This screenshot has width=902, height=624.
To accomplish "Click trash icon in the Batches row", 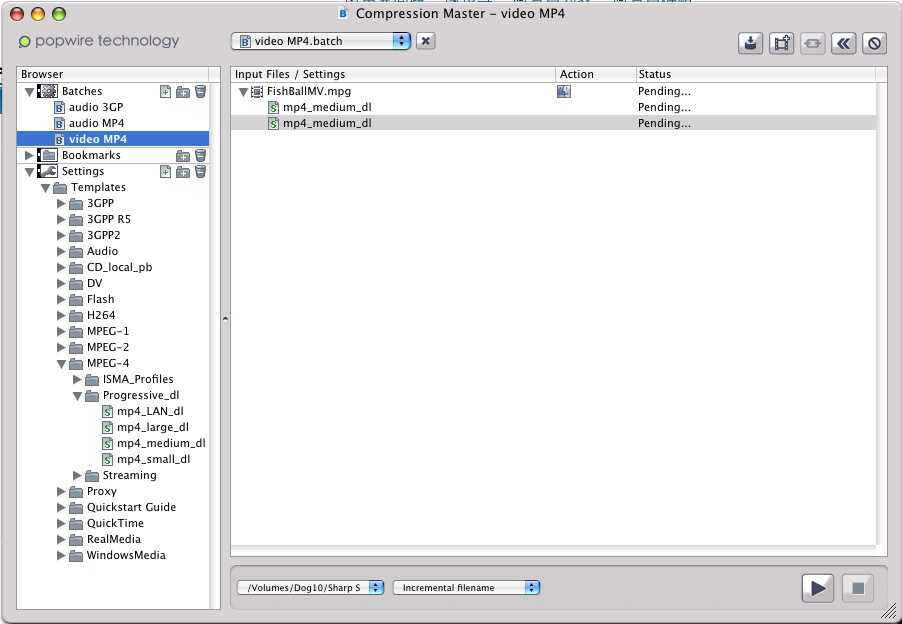I will [200, 91].
